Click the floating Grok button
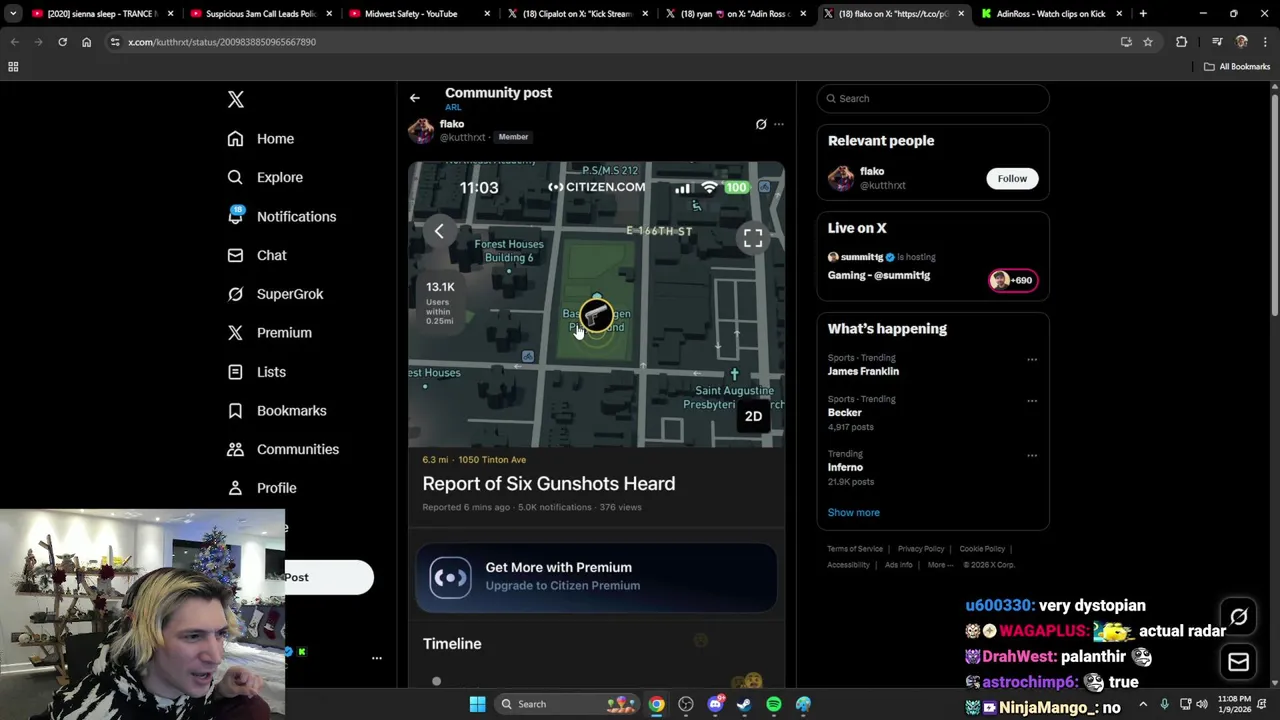The image size is (1280, 720). pos(1238,617)
